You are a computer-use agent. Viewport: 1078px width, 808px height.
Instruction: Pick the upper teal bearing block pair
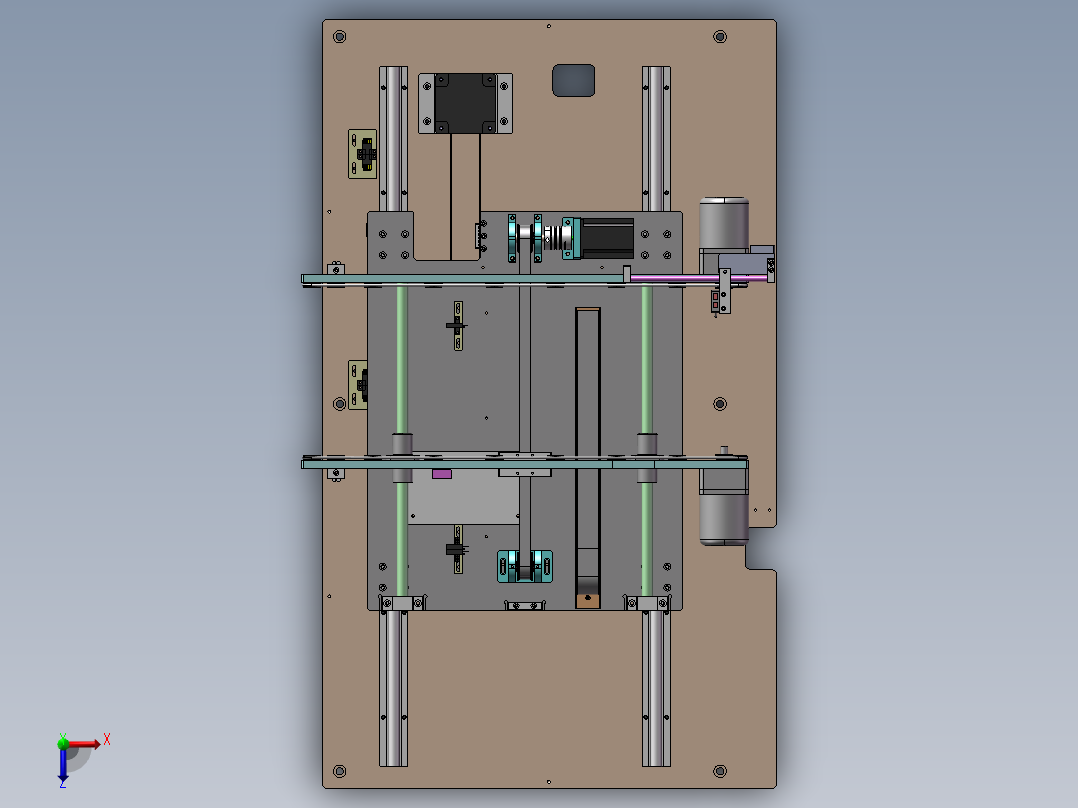[525, 239]
